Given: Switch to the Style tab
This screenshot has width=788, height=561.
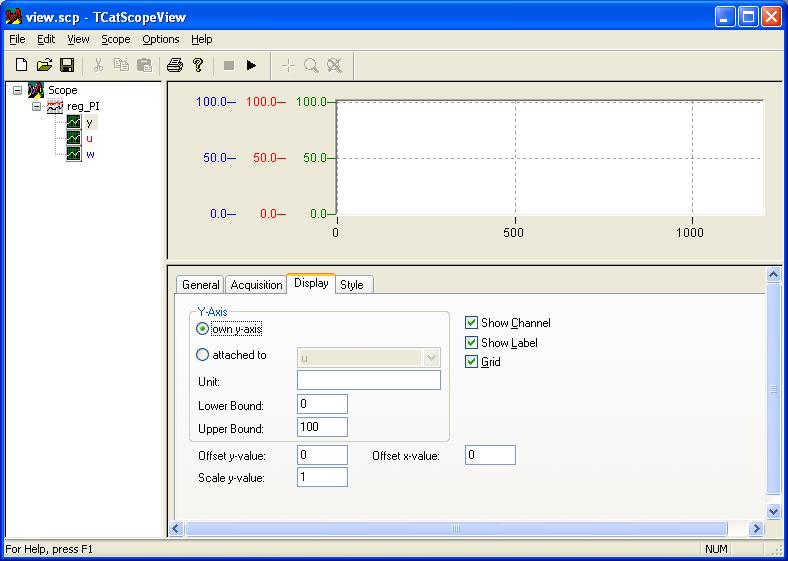Looking at the screenshot, I should coord(352,285).
